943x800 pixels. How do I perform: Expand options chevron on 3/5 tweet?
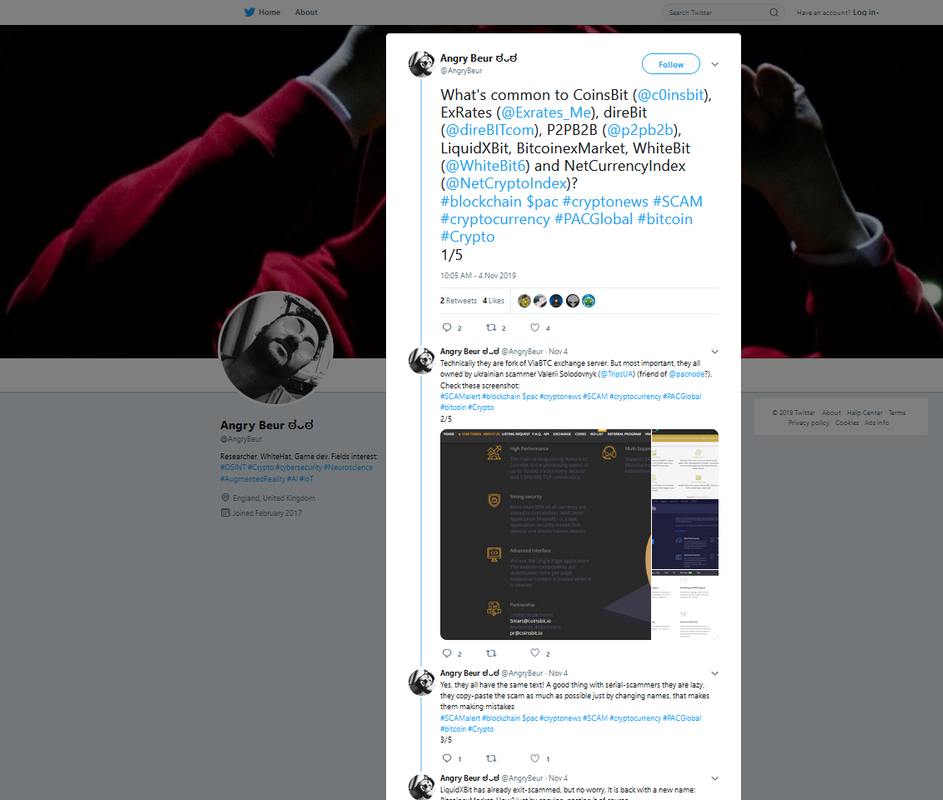(x=714, y=673)
